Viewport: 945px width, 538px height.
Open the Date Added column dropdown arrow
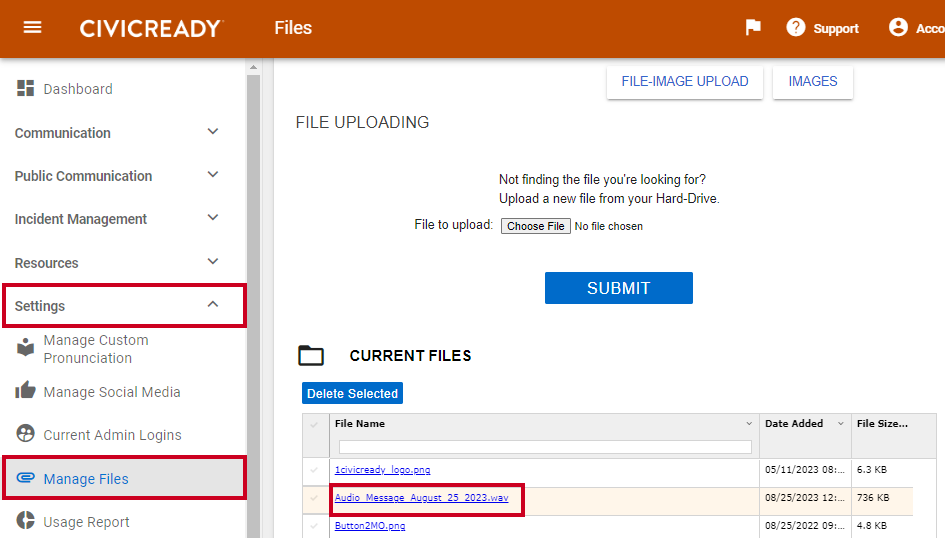pyautogui.click(x=841, y=424)
